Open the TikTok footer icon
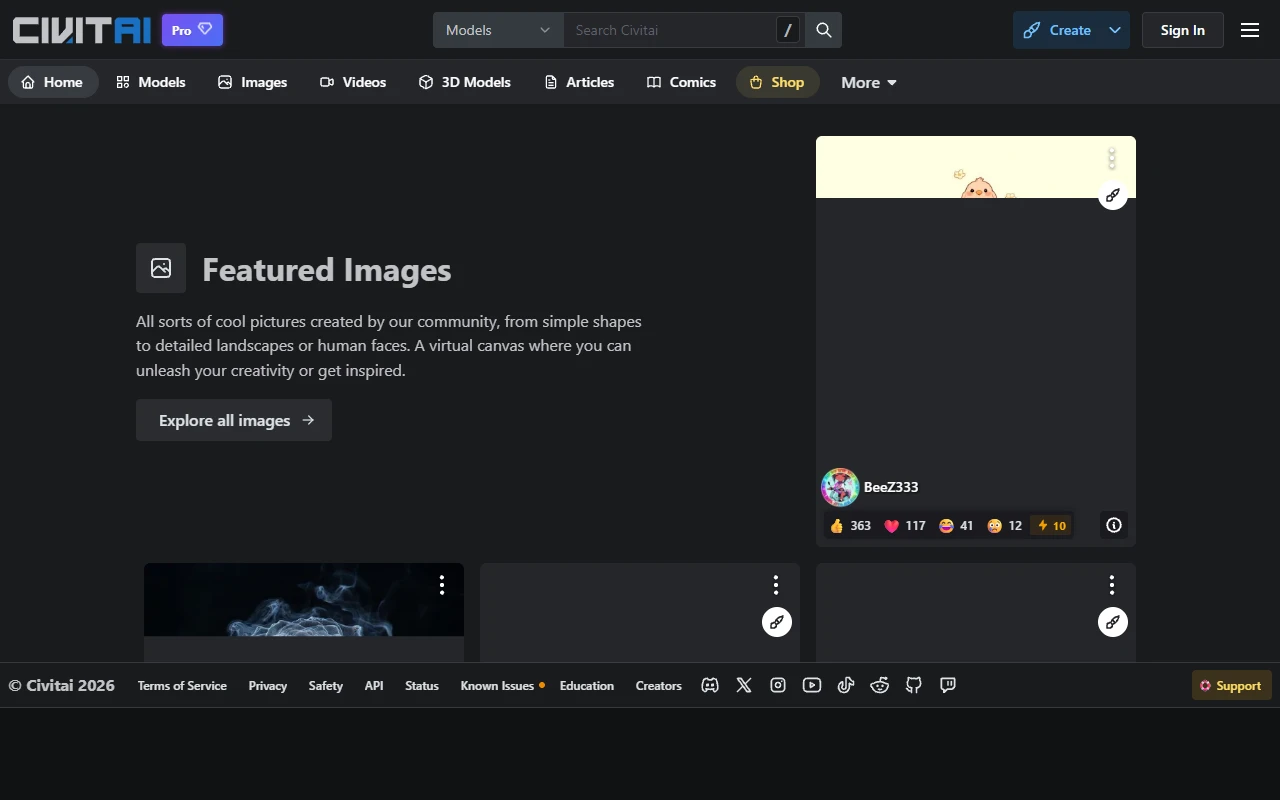Screen dimensions: 1280x800 pyautogui.click(x=846, y=685)
